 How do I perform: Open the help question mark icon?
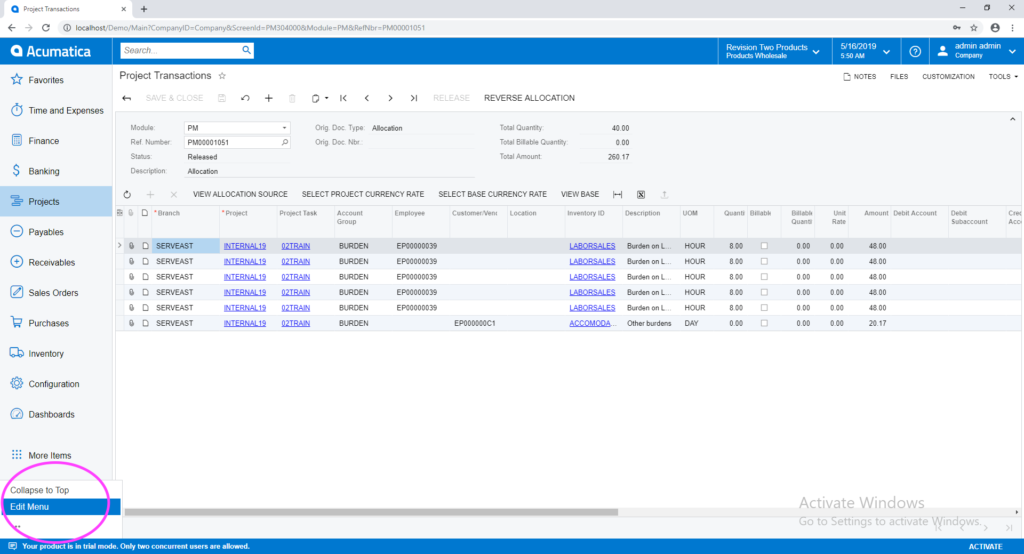[x=915, y=51]
